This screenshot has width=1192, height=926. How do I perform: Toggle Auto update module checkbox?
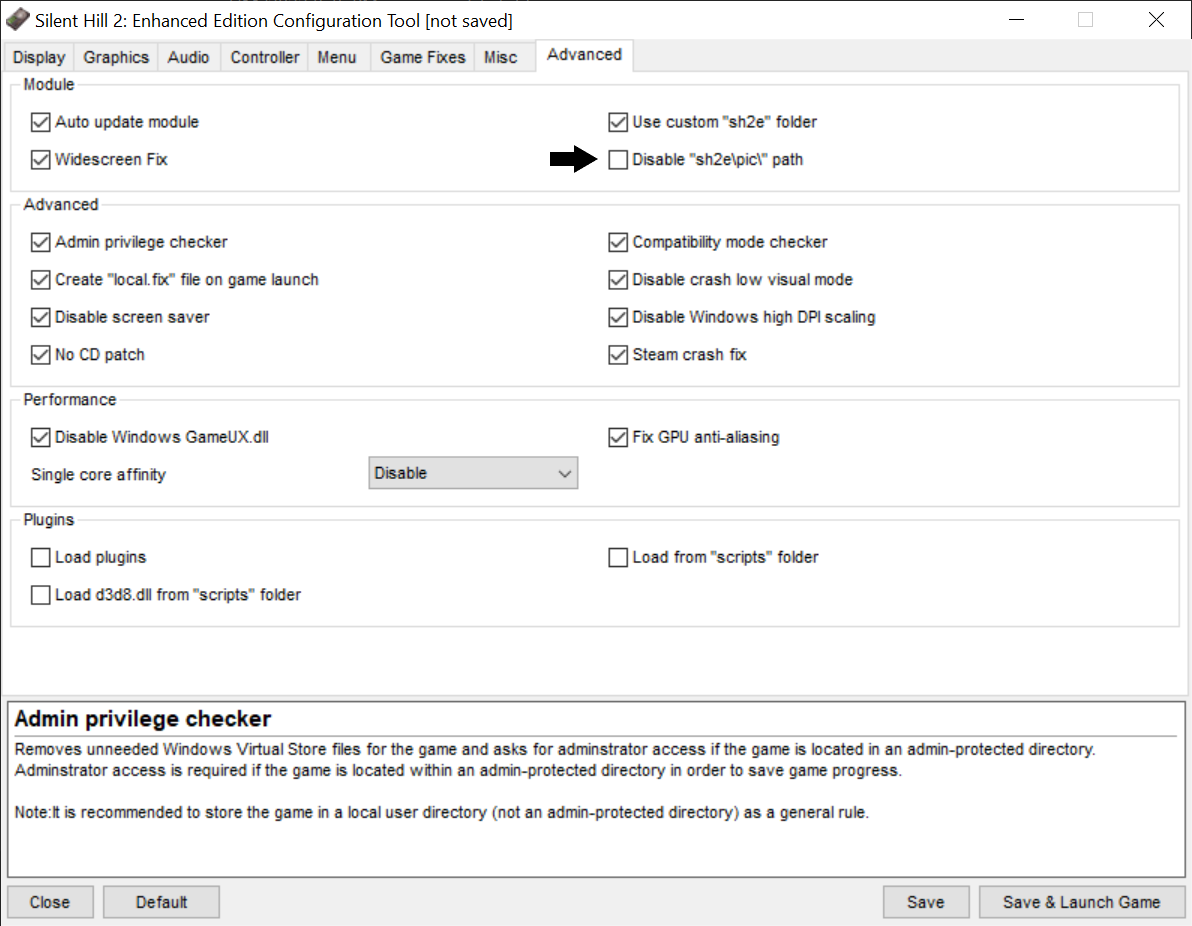click(x=40, y=122)
